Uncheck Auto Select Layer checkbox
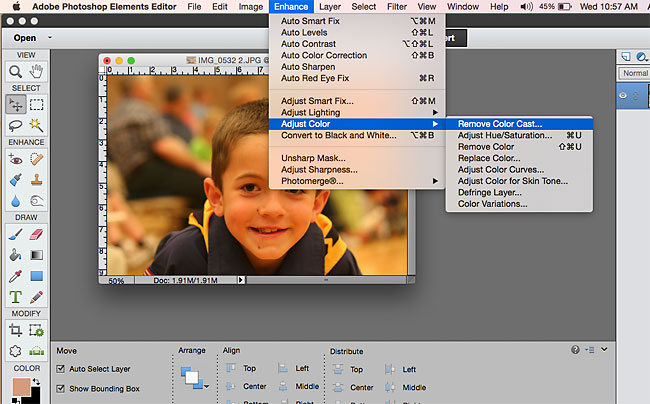650x404 pixels. (x=61, y=369)
